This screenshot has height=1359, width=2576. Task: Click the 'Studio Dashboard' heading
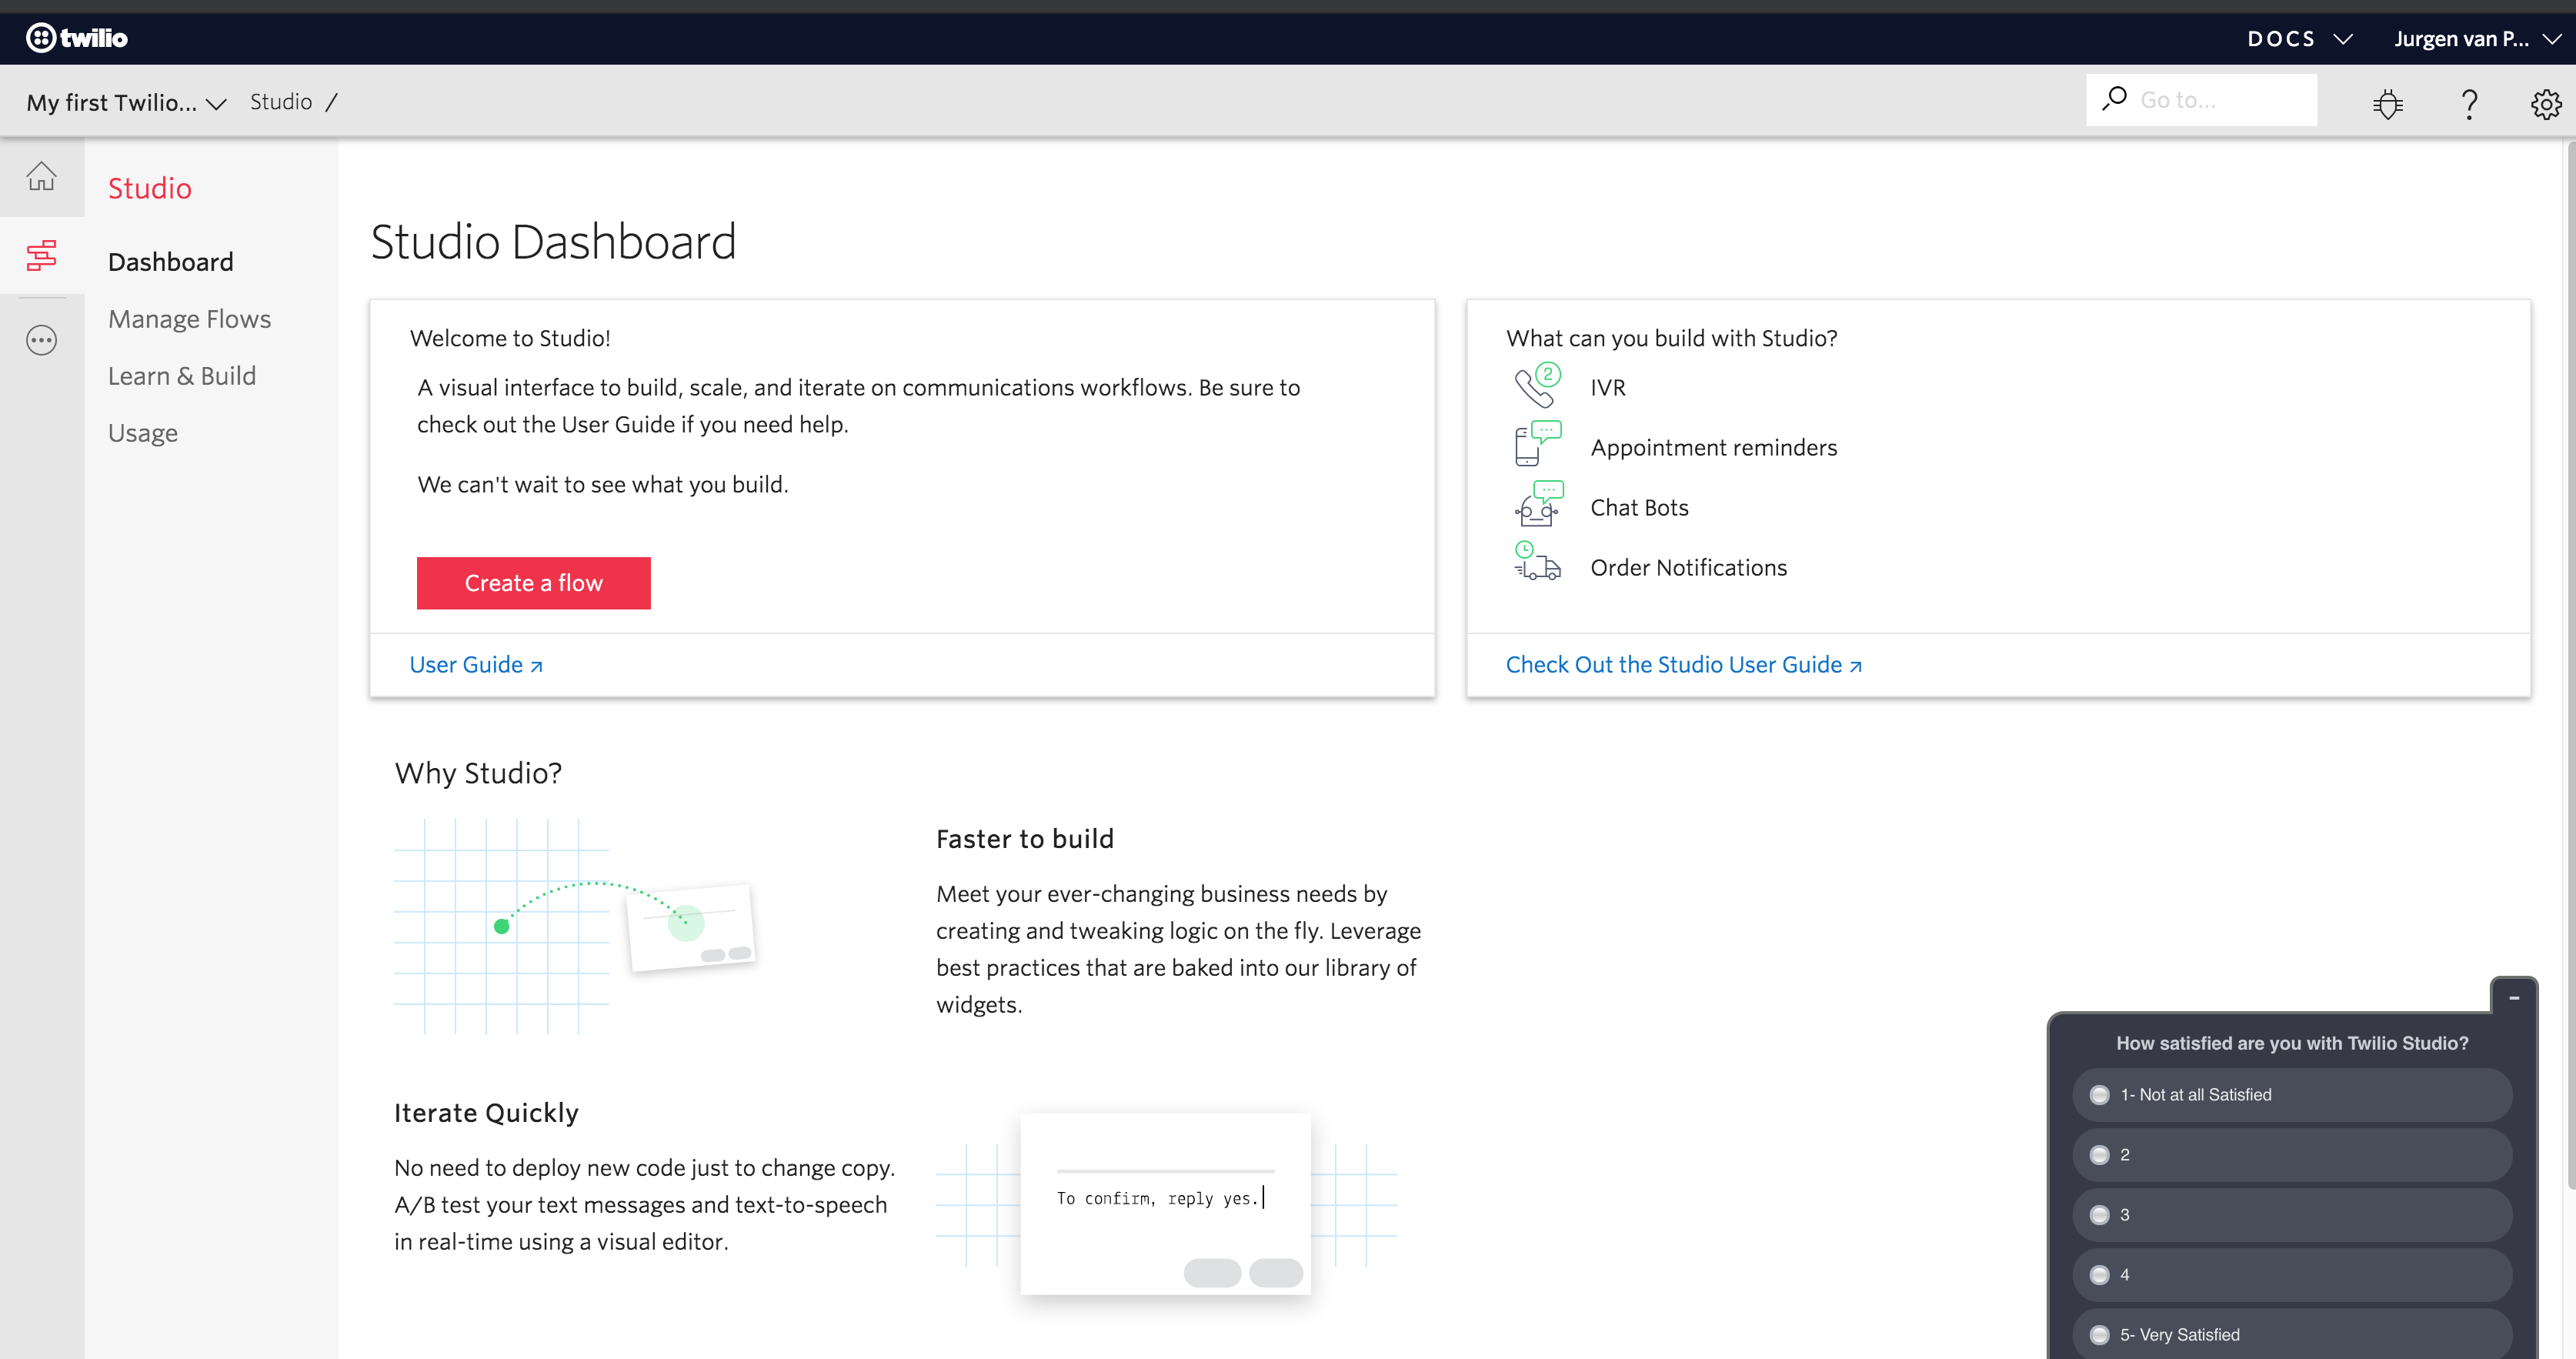[553, 242]
